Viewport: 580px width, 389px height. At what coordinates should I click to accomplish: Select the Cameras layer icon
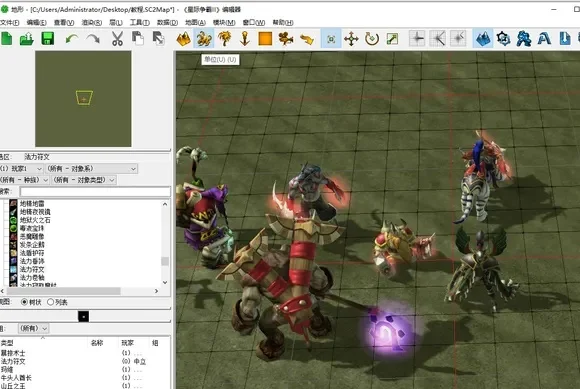pos(286,38)
